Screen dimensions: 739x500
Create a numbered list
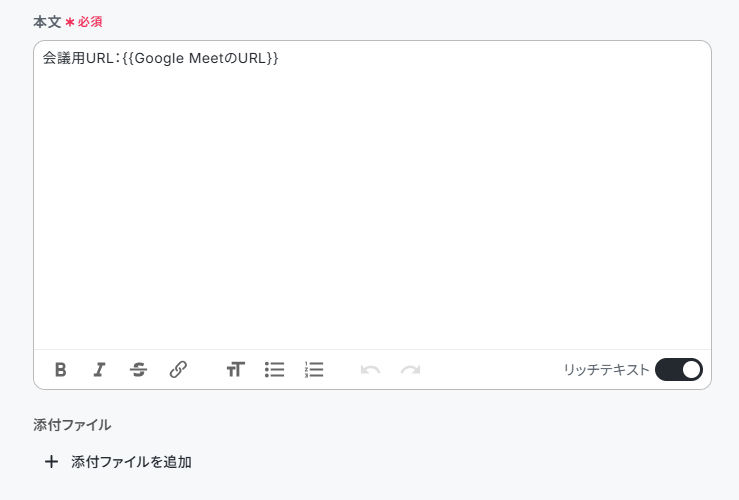pos(314,369)
